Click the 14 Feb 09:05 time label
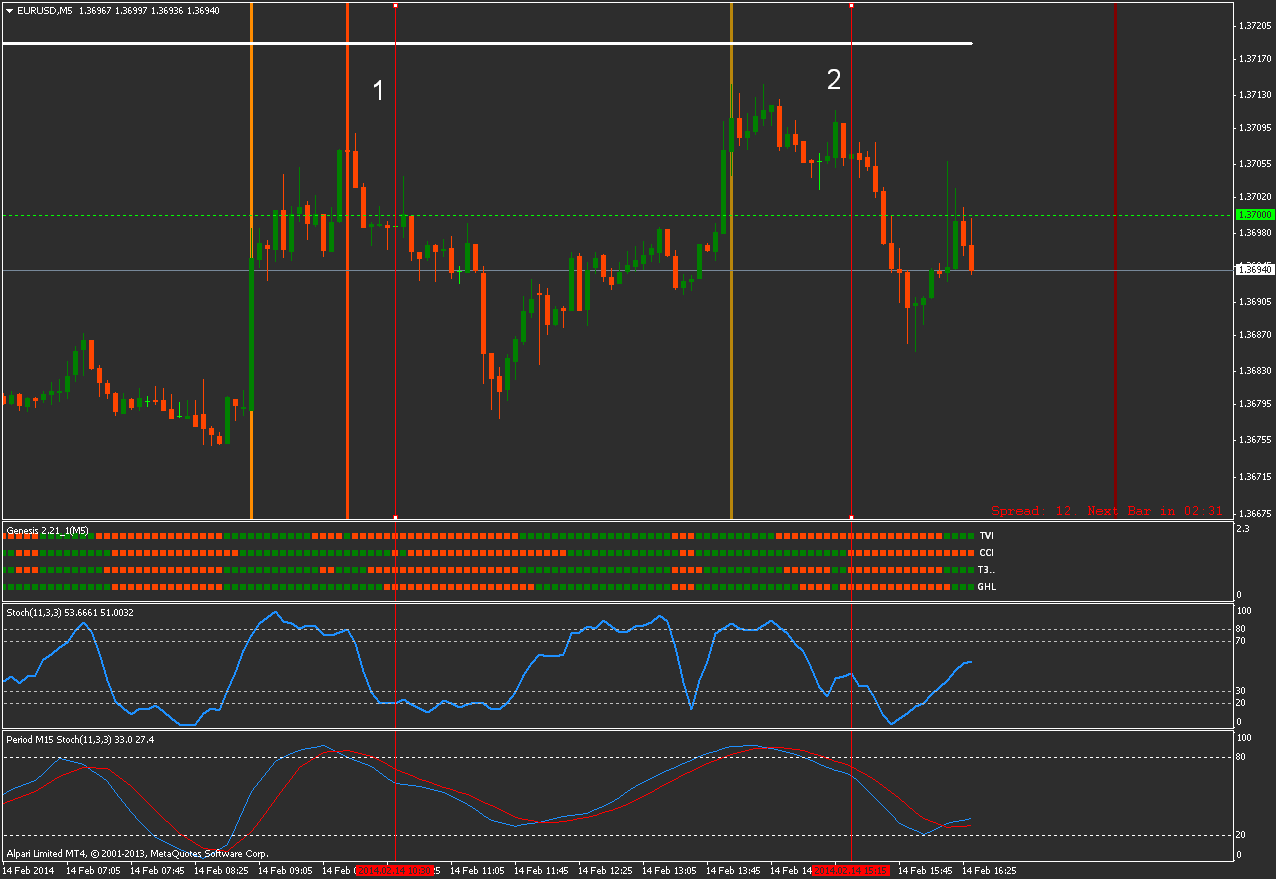 pos(285,871)
